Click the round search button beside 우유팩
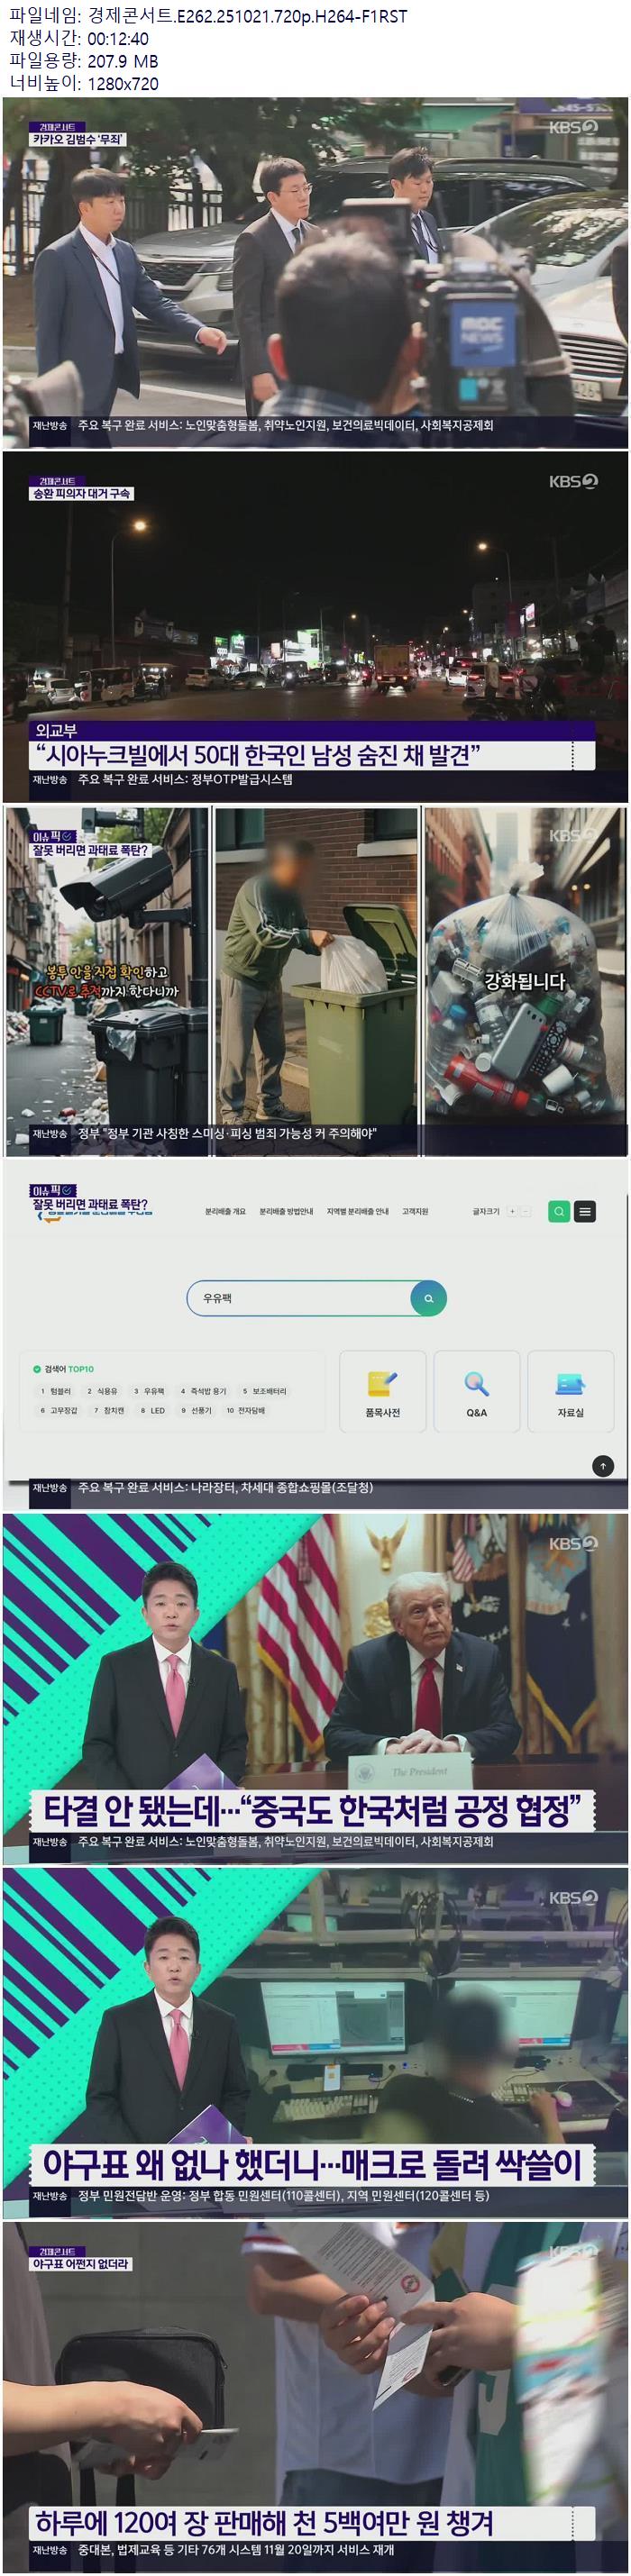The image size is (631, 2576). [428, 1298]
